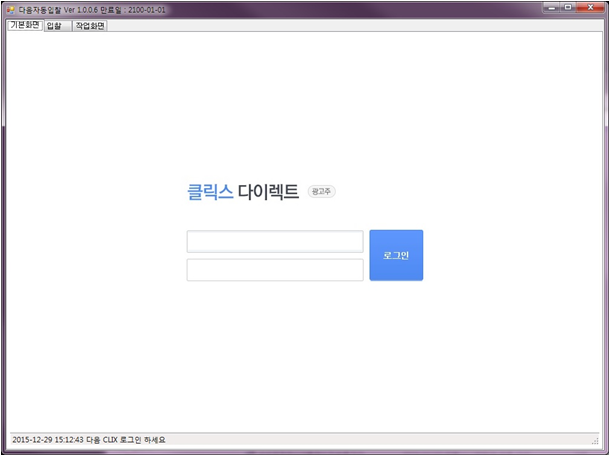Close the 다음자동입찰 window
This screenshot has height=456, width=610.
[x=590, y=7]
